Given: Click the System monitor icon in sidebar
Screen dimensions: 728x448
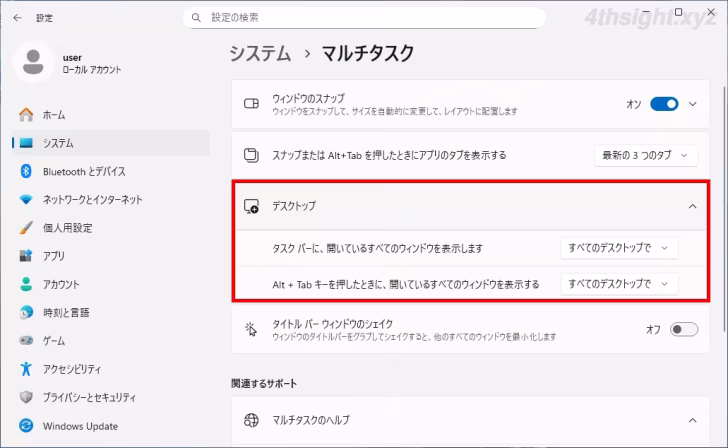Looking at the screenshot, I should click(x=26, y=143).
